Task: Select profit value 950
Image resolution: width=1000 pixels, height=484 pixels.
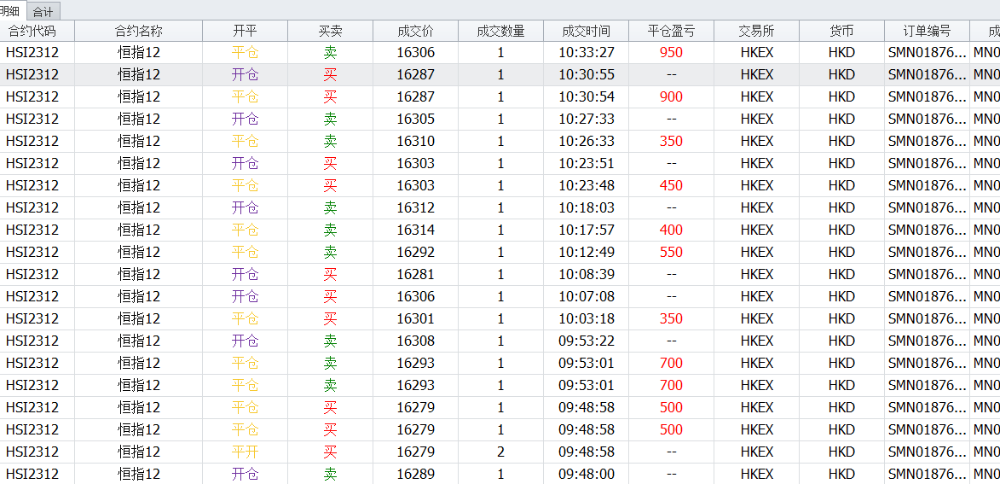Action: click(x=672, y=52)
